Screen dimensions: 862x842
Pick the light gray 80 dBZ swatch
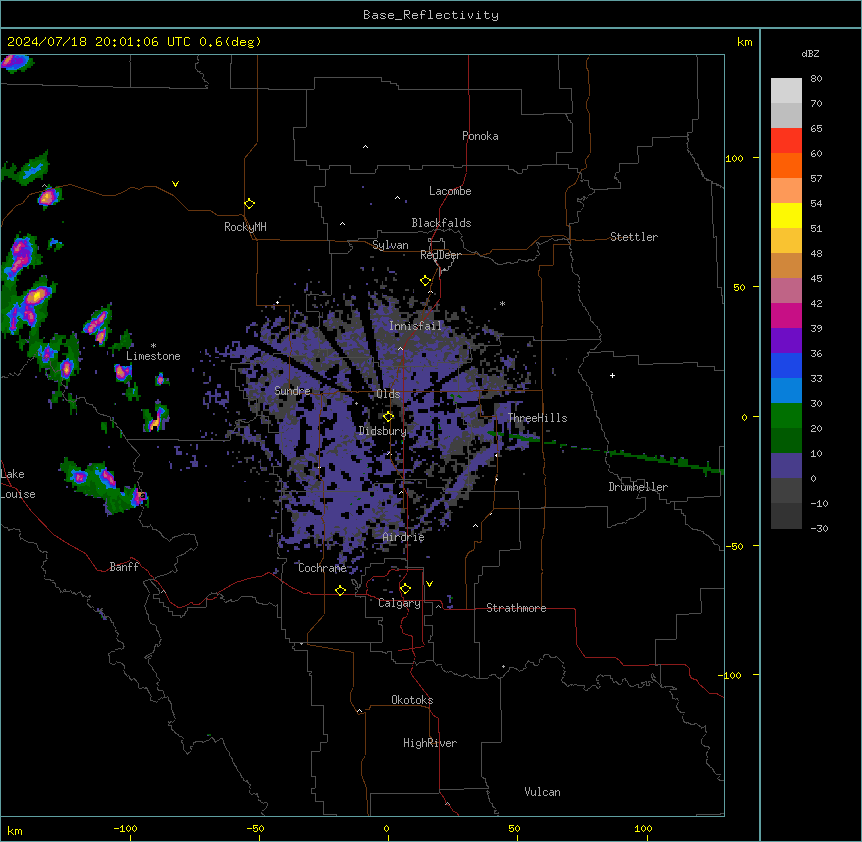pyautogui.click(x=786, y=90)
